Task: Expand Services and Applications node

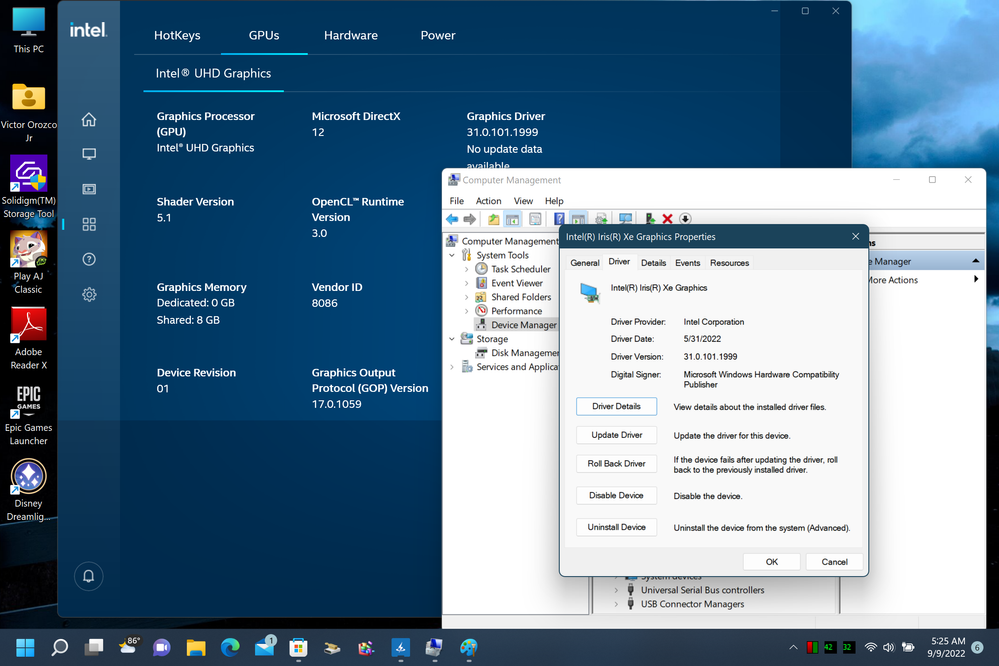Action: tap(452, 367)
